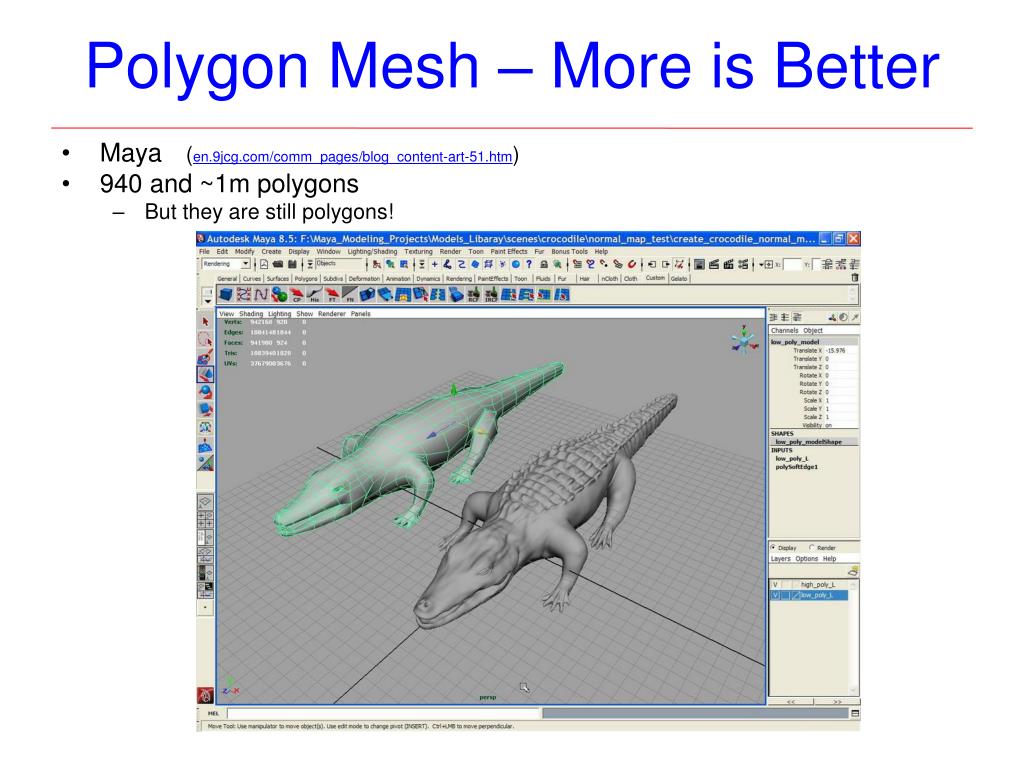Open the en.9jcg.com blog hyperlink
Viewport: 1024px width, 768px height.
pos(353,157)
